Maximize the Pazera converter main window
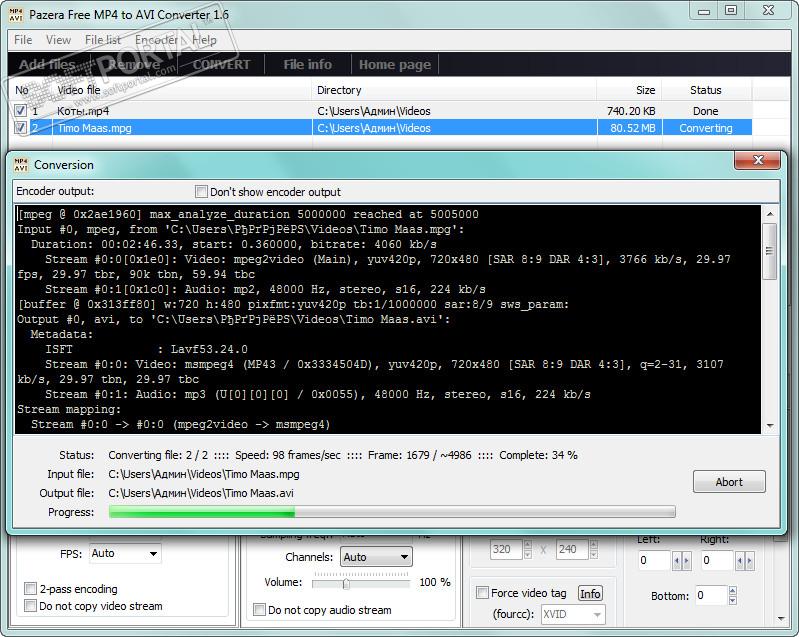The width and height of the screenshot is (799, 637). click(x=731, y=11)
